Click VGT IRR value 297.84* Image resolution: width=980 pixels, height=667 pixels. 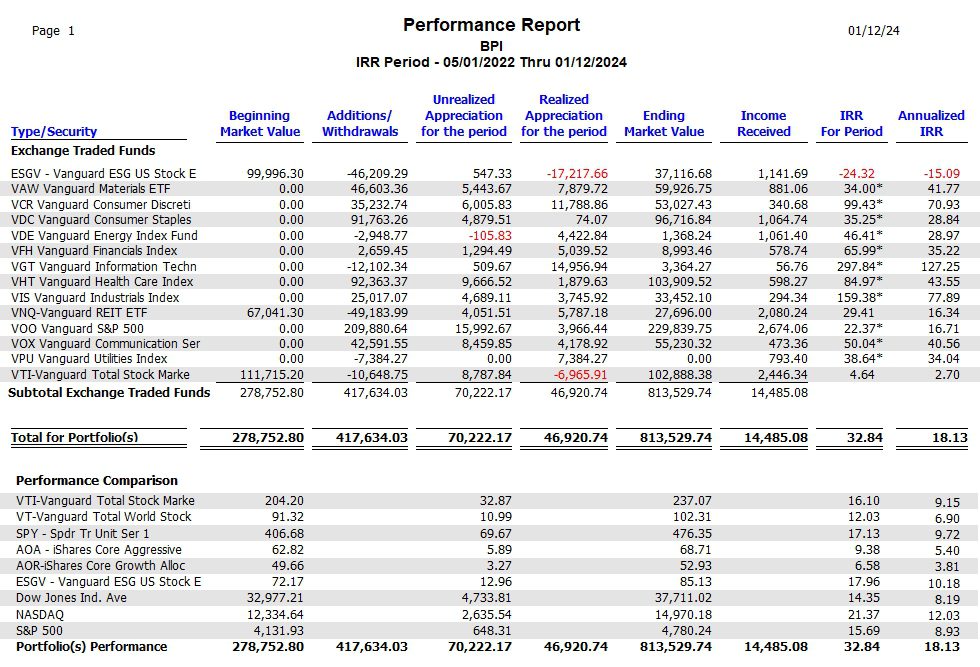pyautogui.click(x=860, y=266)
